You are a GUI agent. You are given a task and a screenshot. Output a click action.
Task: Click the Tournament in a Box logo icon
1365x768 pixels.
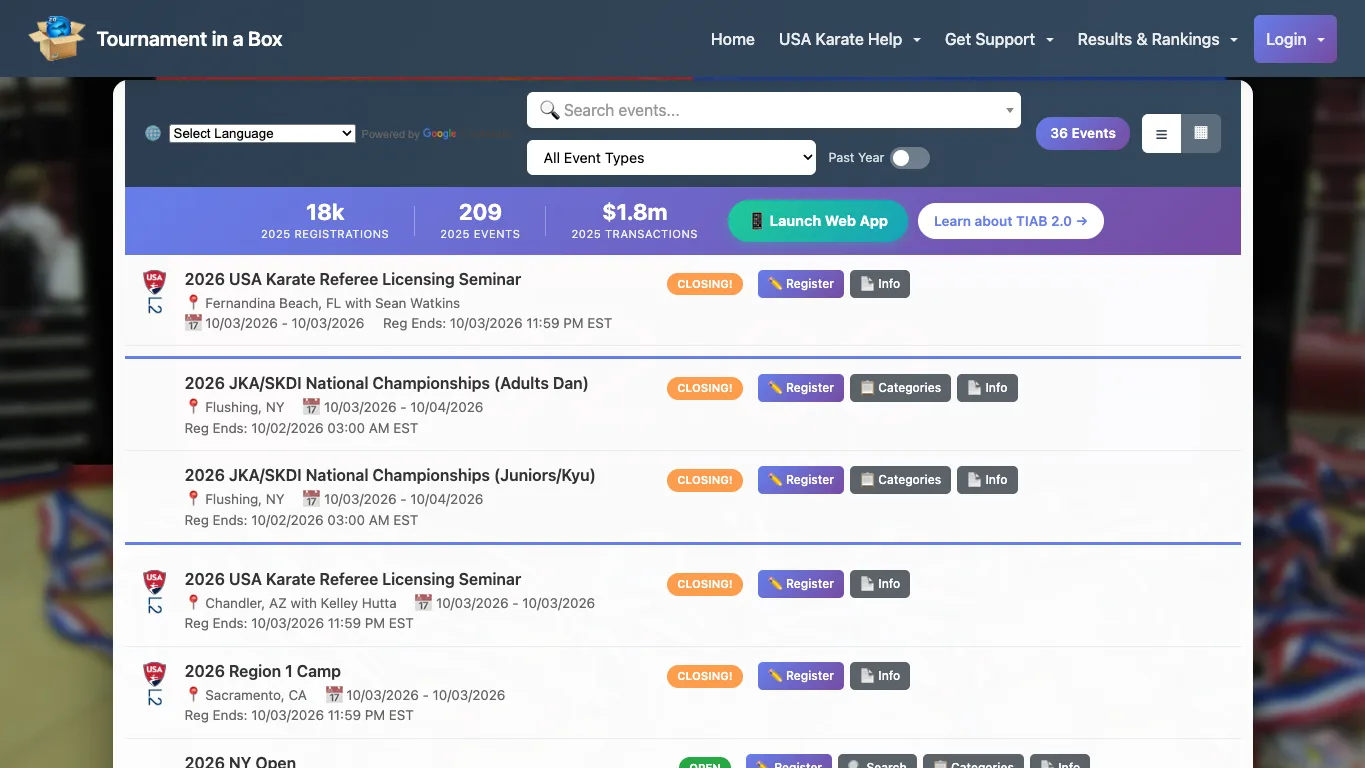57,38
